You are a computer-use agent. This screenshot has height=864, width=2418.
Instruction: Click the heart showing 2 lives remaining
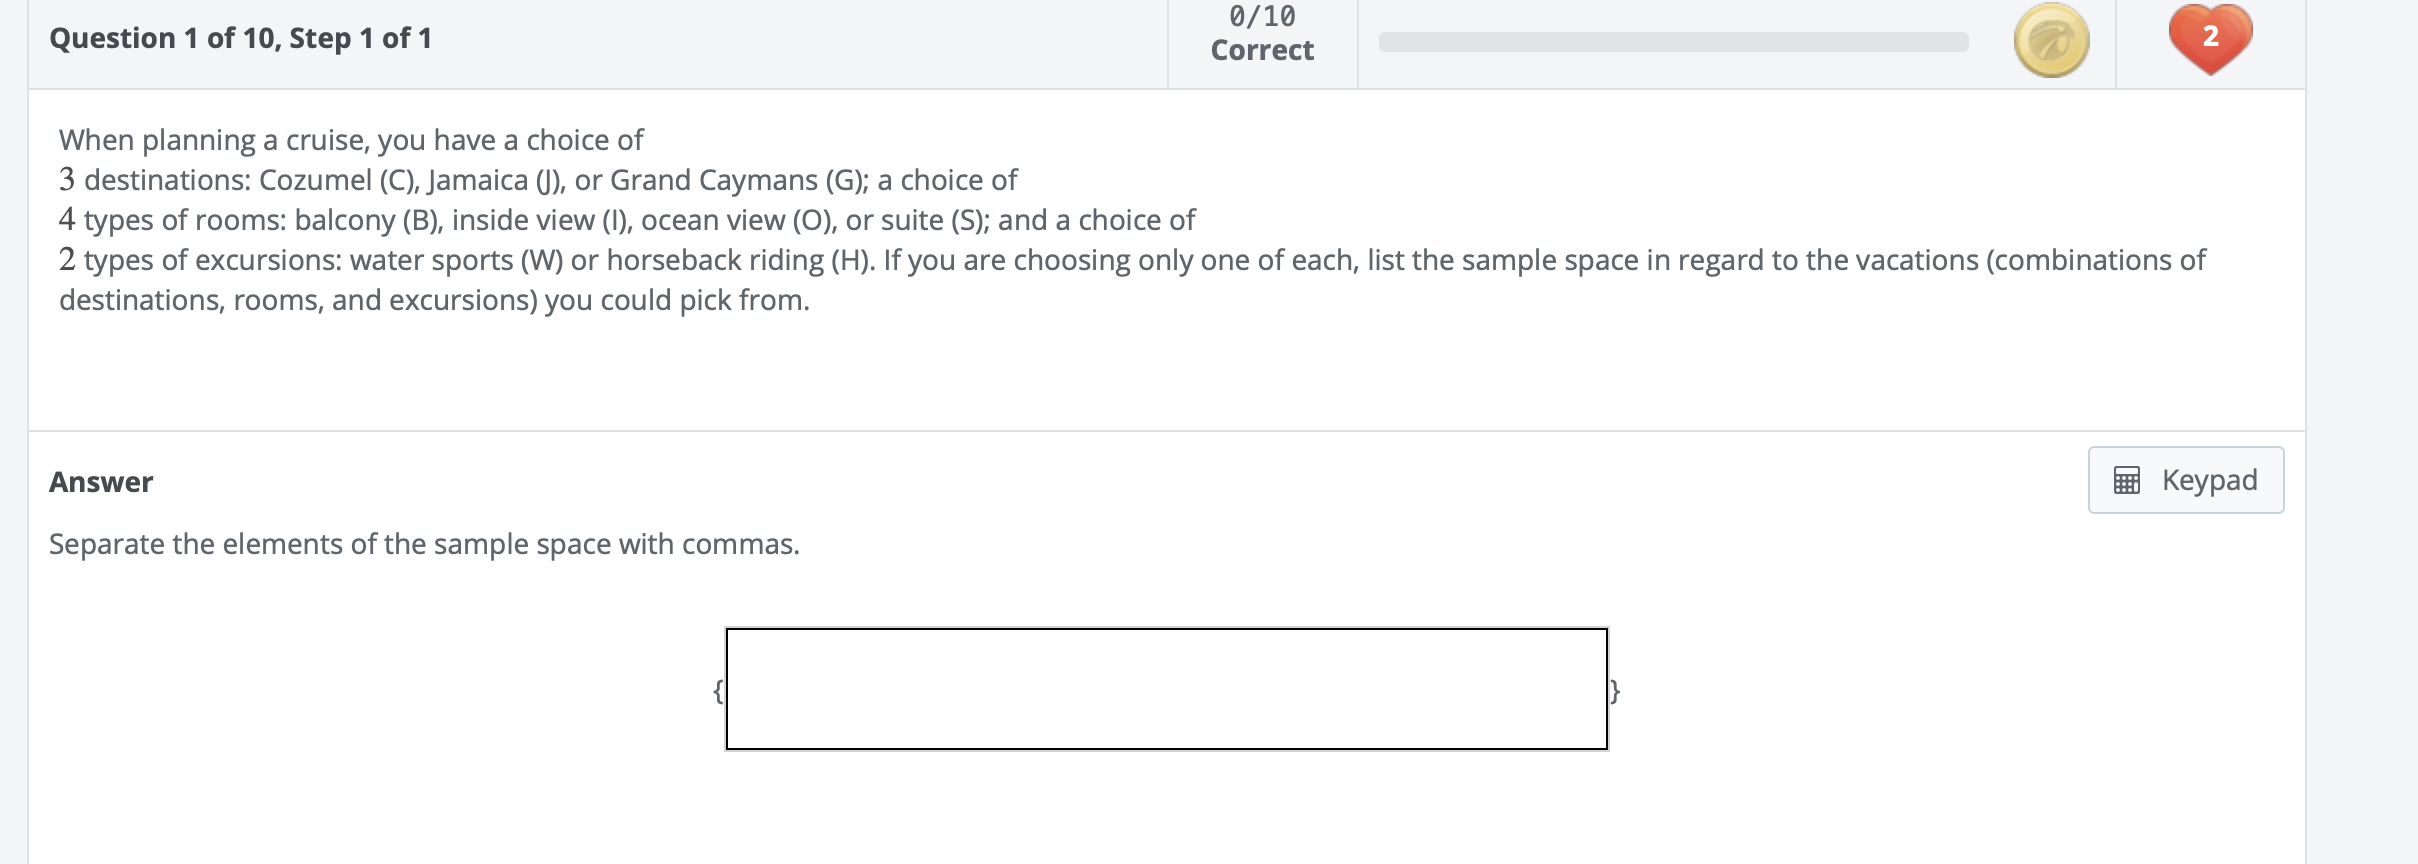(2209, 40)
